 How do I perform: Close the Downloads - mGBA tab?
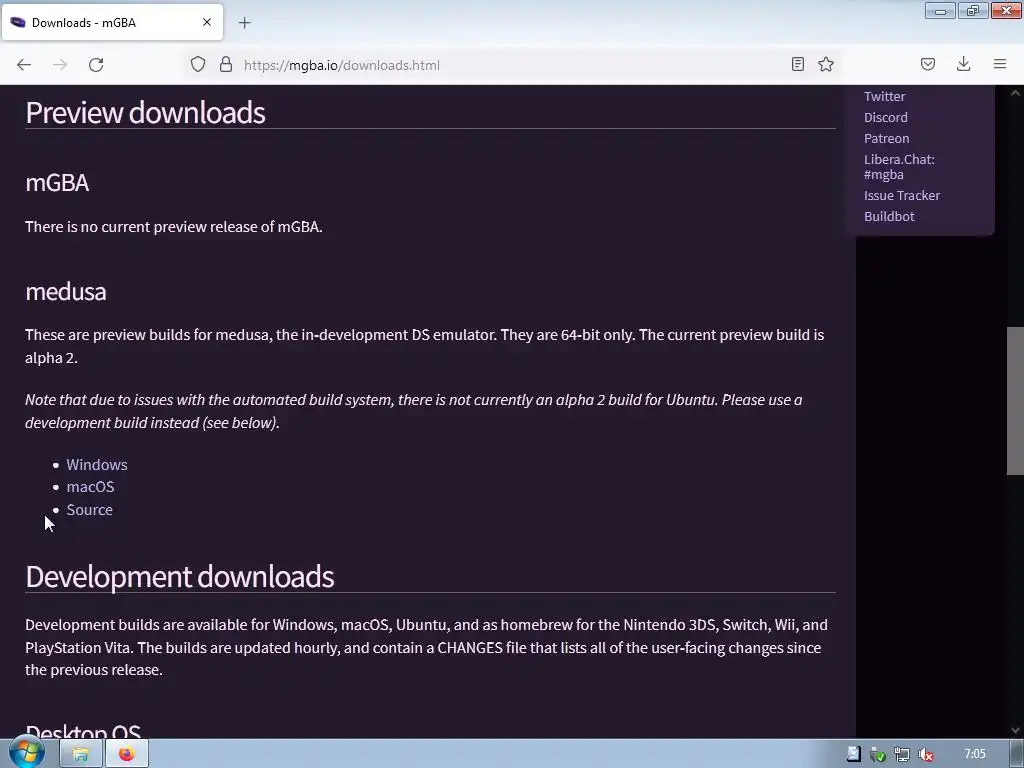click(207, 22)
